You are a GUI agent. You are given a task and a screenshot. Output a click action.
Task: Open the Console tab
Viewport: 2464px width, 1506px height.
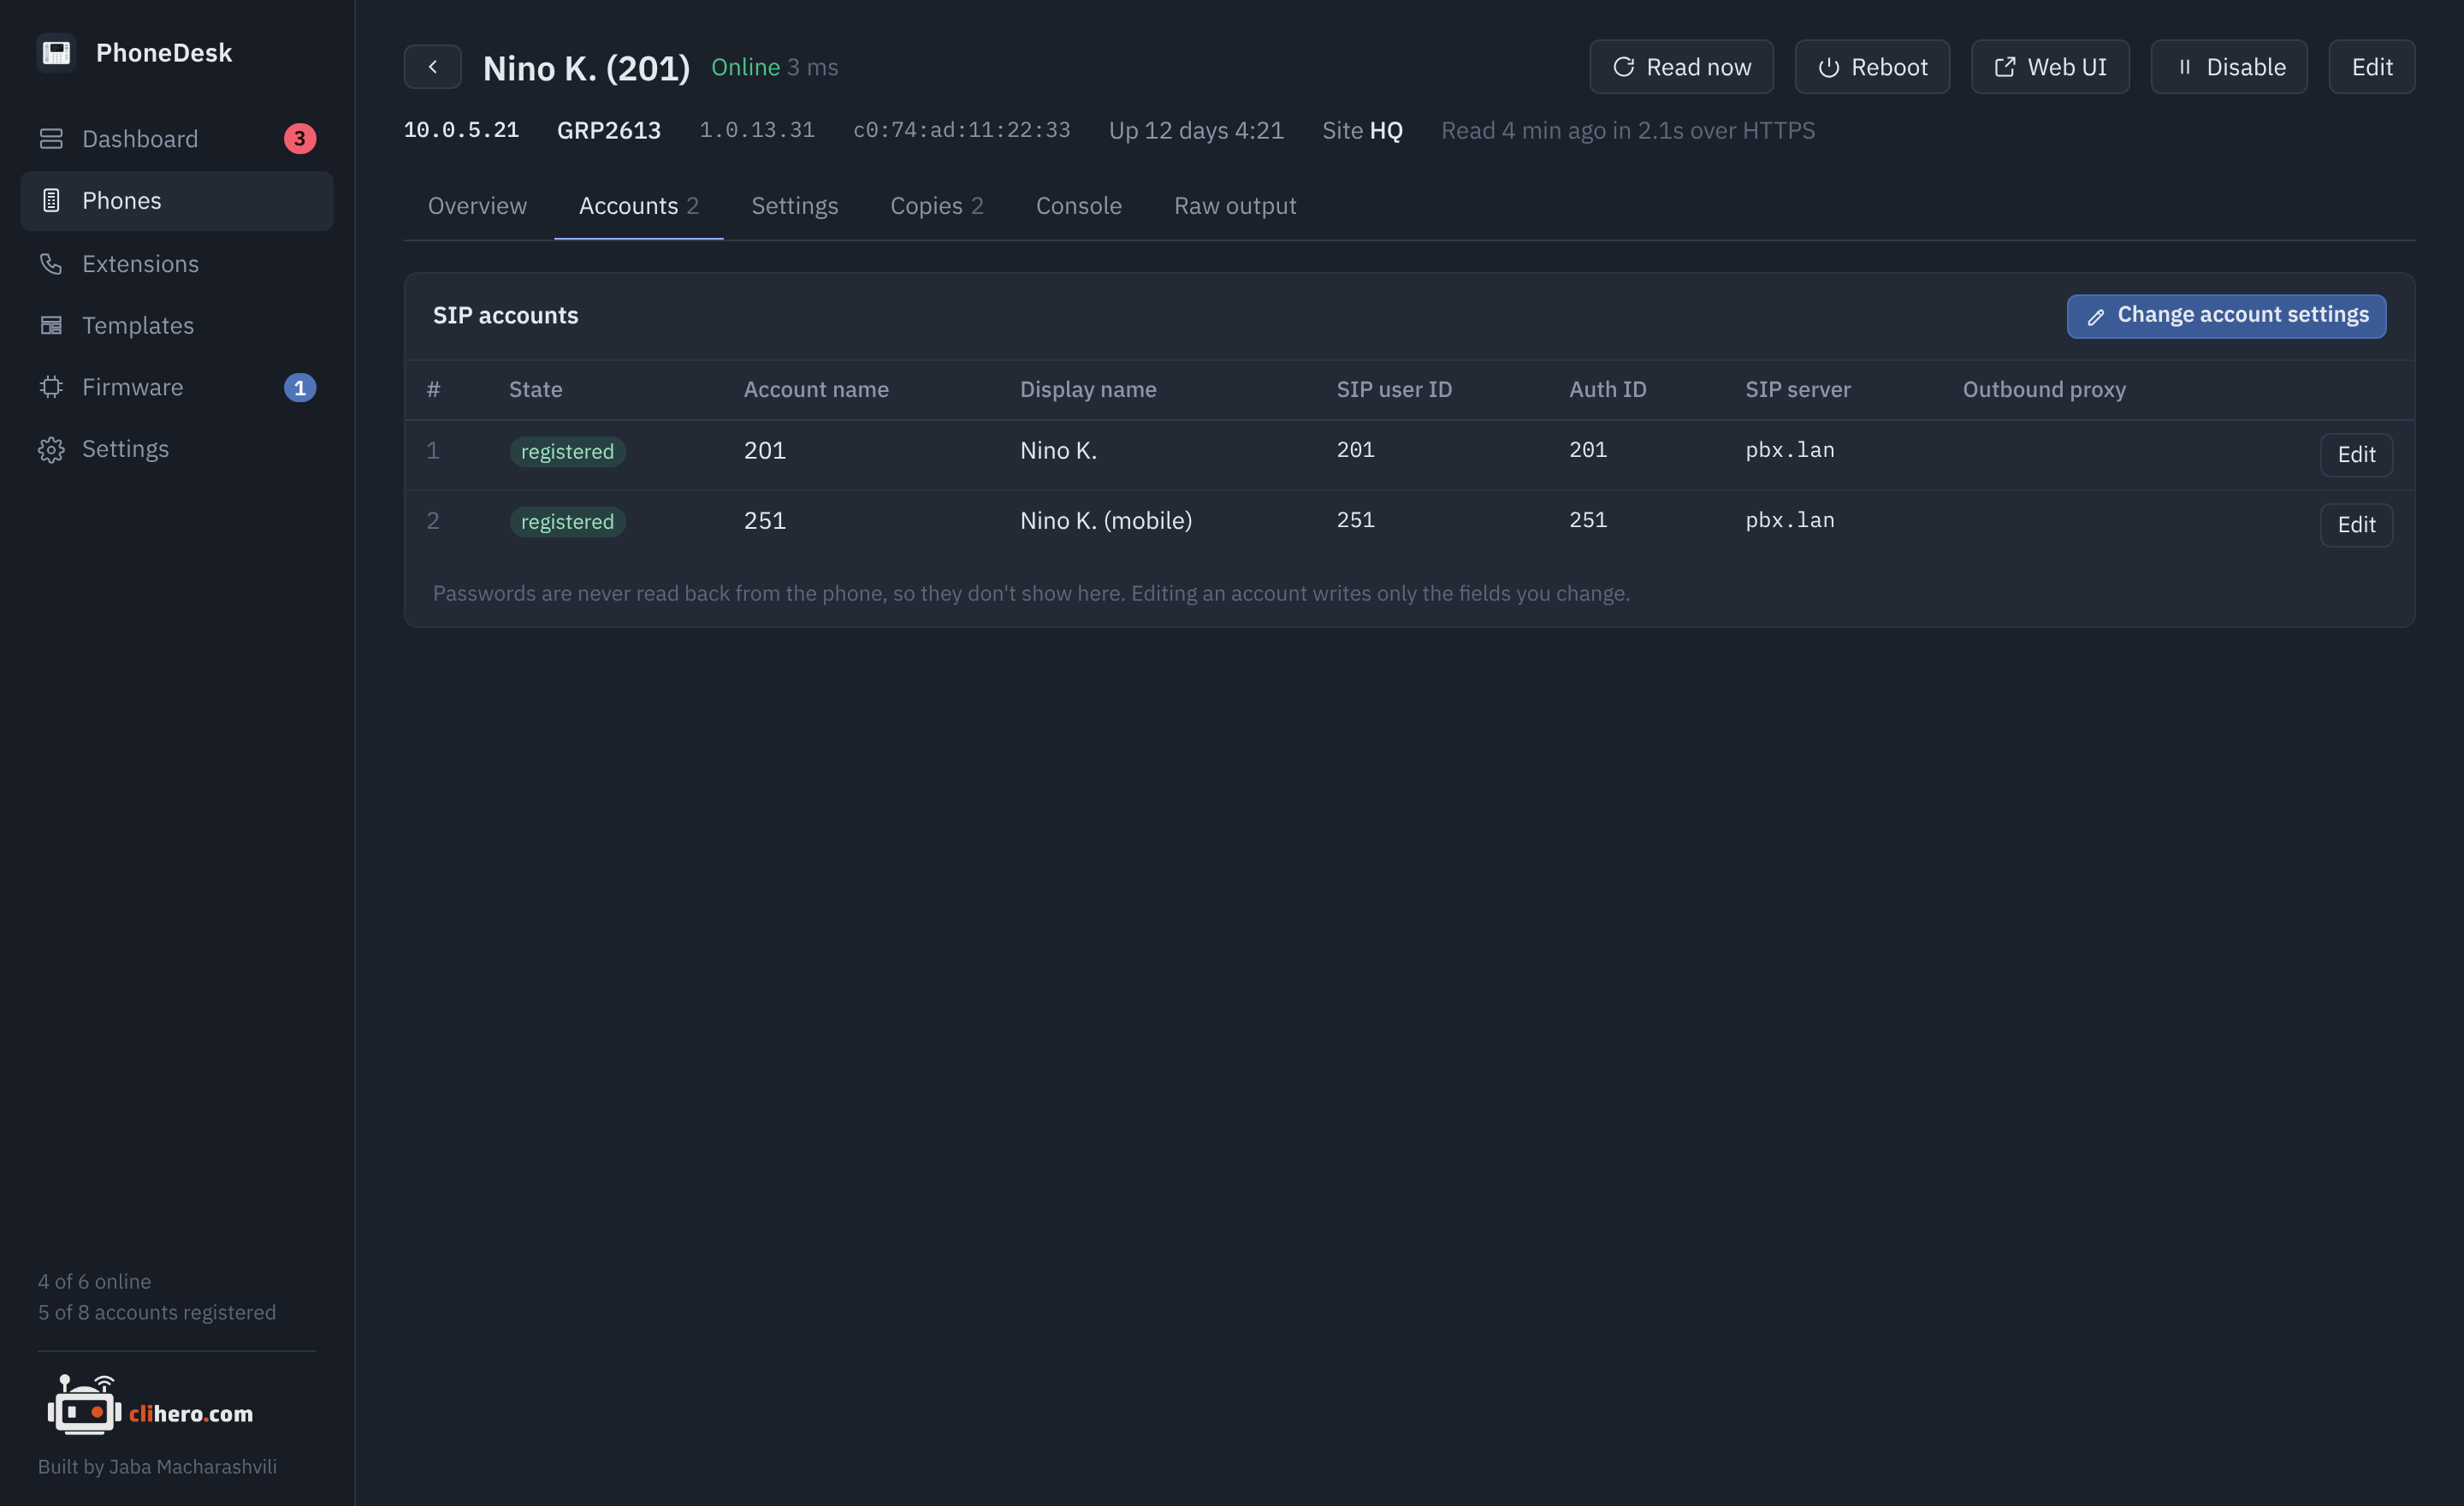[1078, 206]
